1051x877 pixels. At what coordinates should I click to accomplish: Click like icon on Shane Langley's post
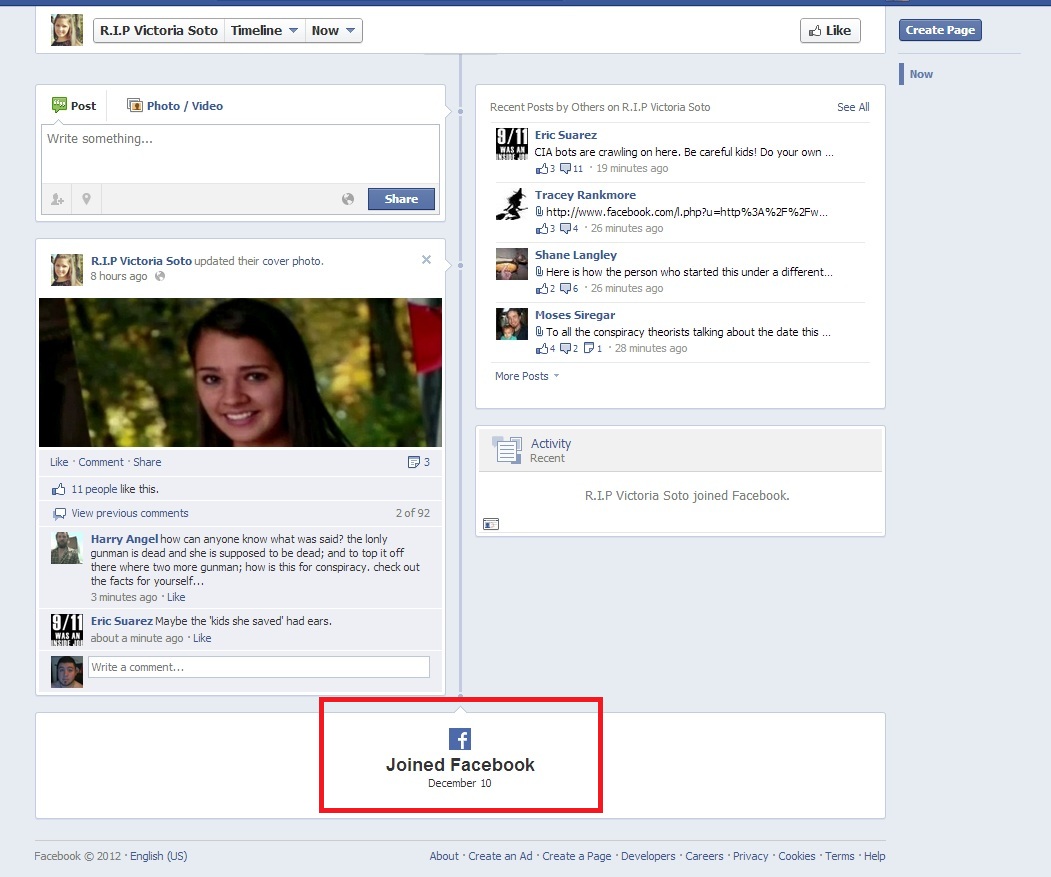pos(542,288)
